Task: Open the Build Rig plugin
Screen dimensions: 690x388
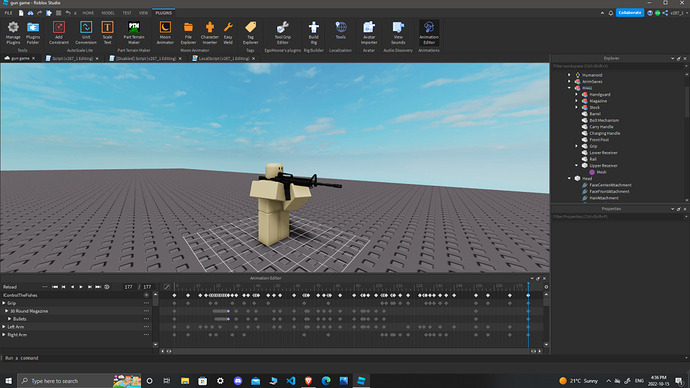Action: (313, 33)
